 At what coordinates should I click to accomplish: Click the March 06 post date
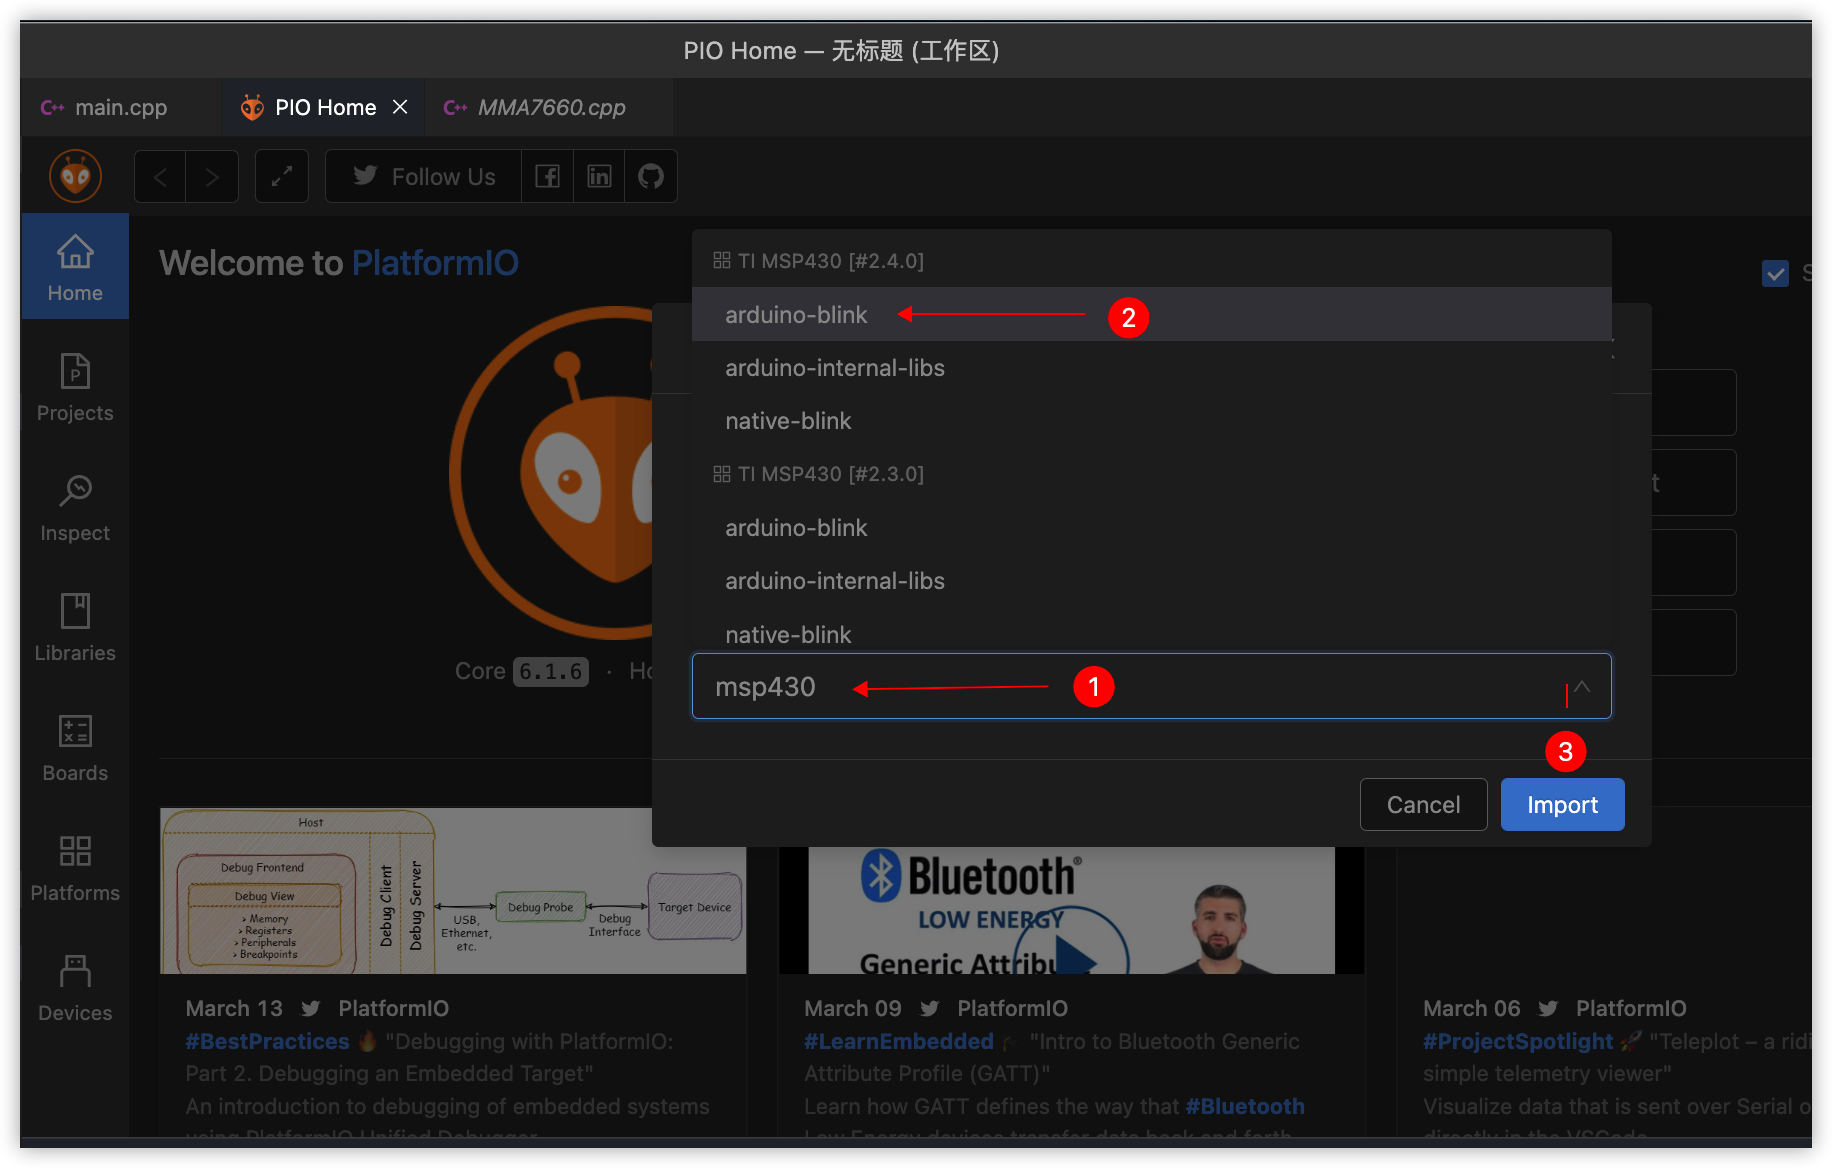coord(1472,1008)
